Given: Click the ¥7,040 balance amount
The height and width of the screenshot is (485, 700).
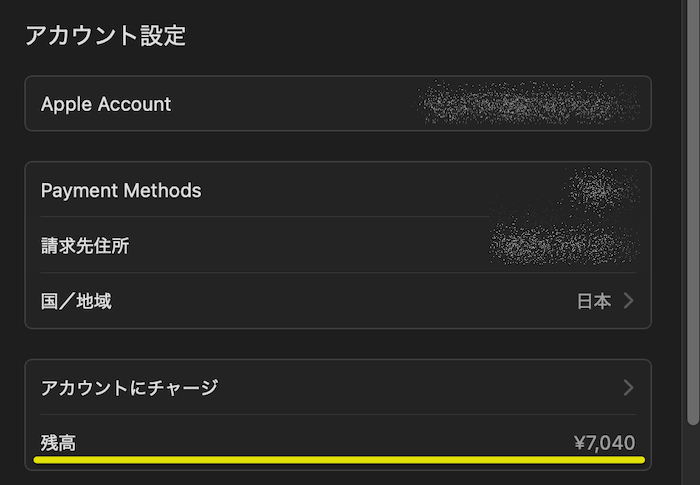Looking at the screenshot, I should coord(604,443).
